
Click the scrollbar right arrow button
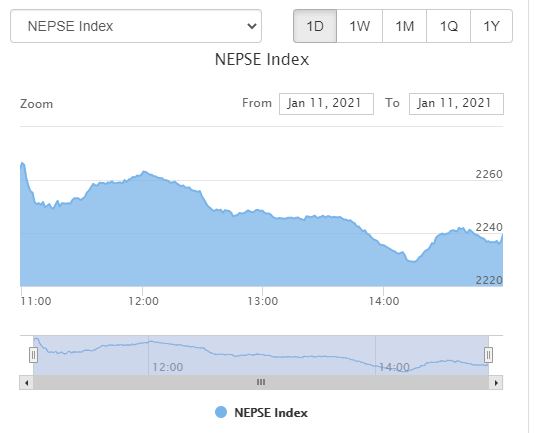coord(496,382)
